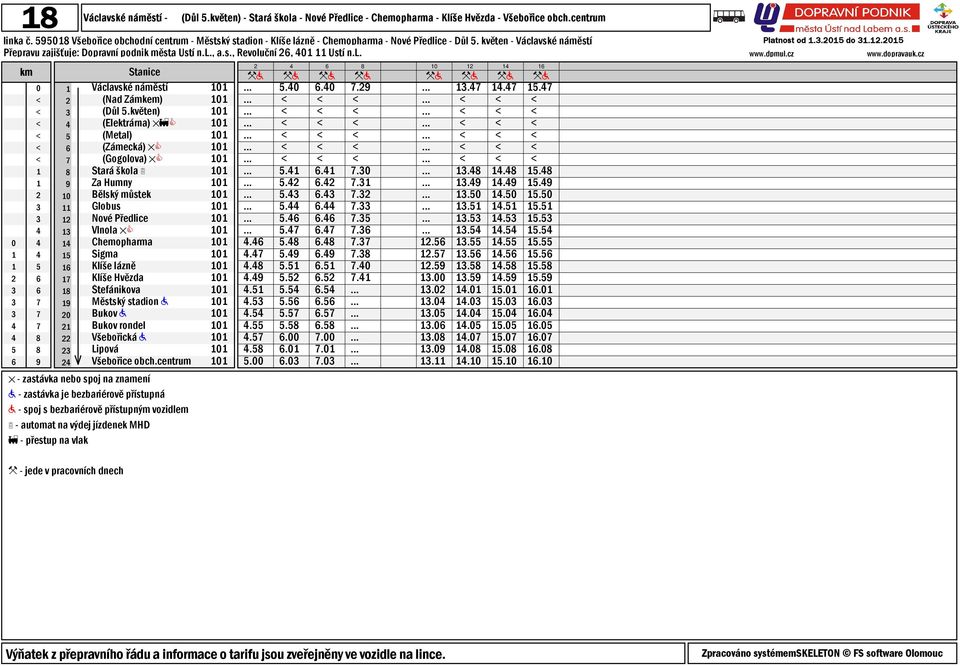The width and height of the screenshot is (960, 666).
Task: Click the 5.40 departure from Václavské náměstí
Action: coord(289,88)
